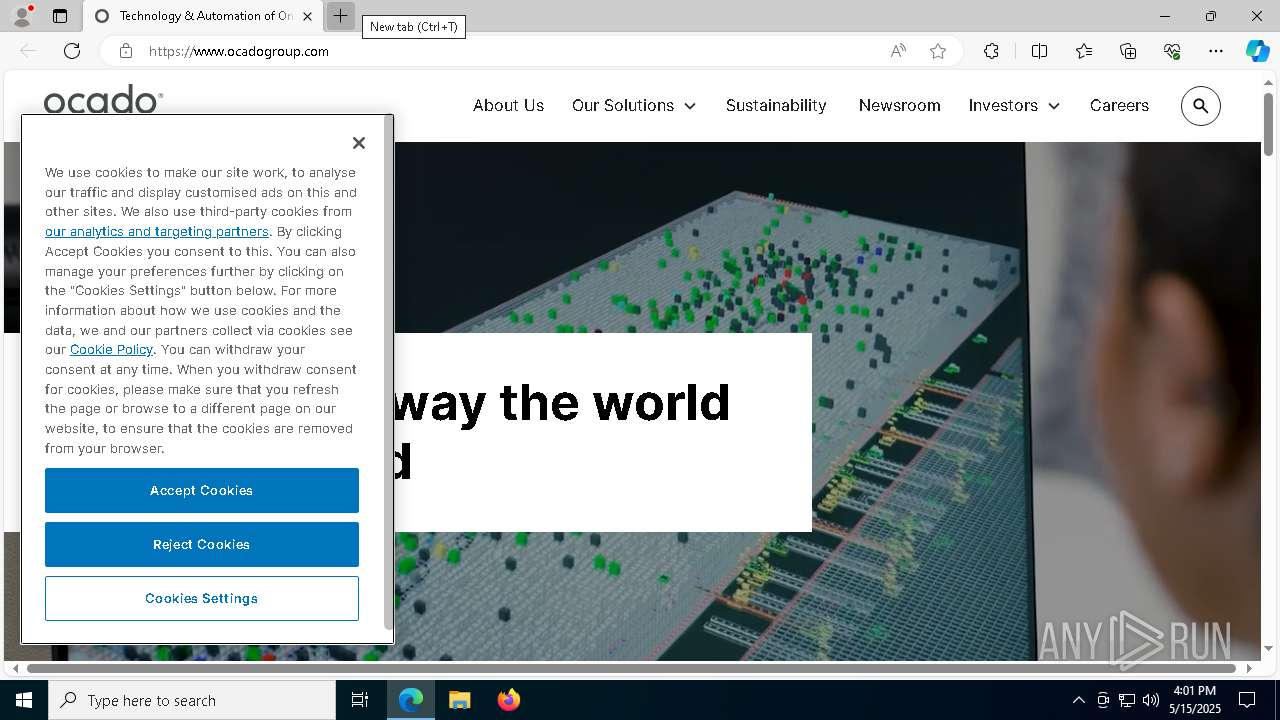
Task: Show hidden system tray icons
Action: pyautogui.click(x=1078, y=700)
